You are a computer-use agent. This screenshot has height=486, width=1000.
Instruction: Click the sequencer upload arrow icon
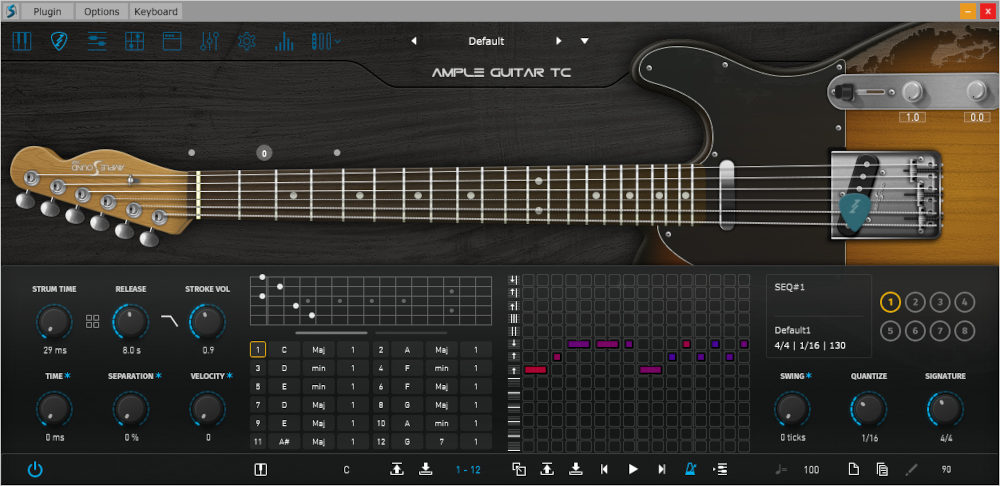coord(547,469)
